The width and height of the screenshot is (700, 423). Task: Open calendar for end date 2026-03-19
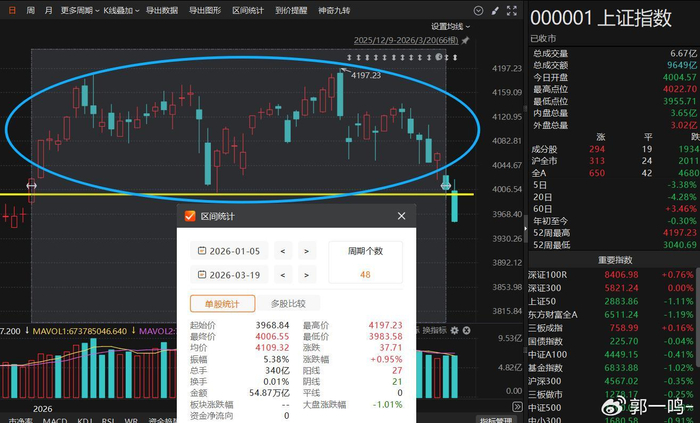click(x=202, y=274)
